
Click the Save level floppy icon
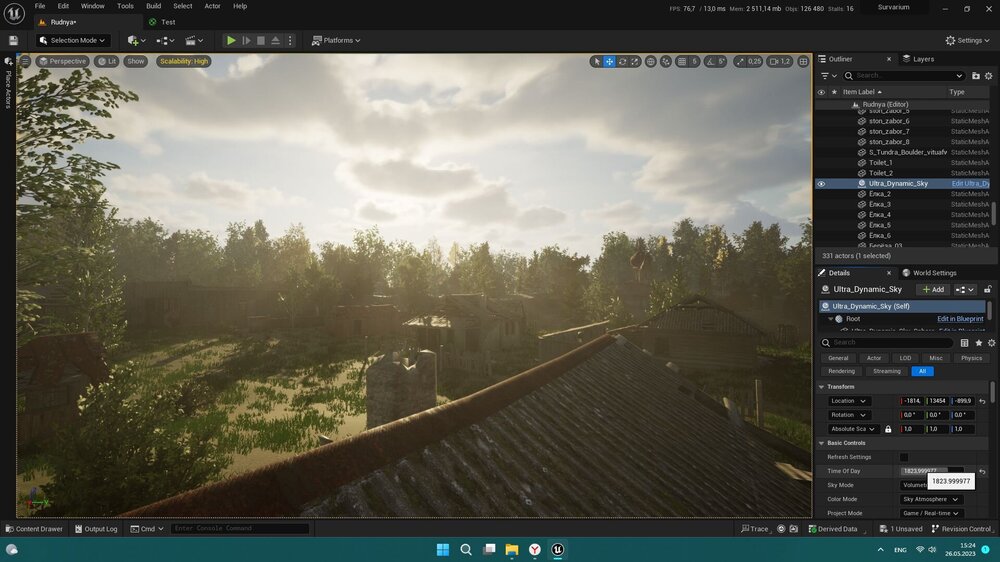click(x=13, y=40)
